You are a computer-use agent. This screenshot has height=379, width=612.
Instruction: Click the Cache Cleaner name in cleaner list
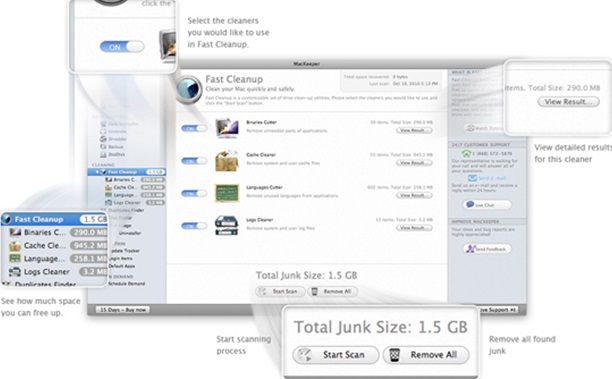click(x=261, y=155)
